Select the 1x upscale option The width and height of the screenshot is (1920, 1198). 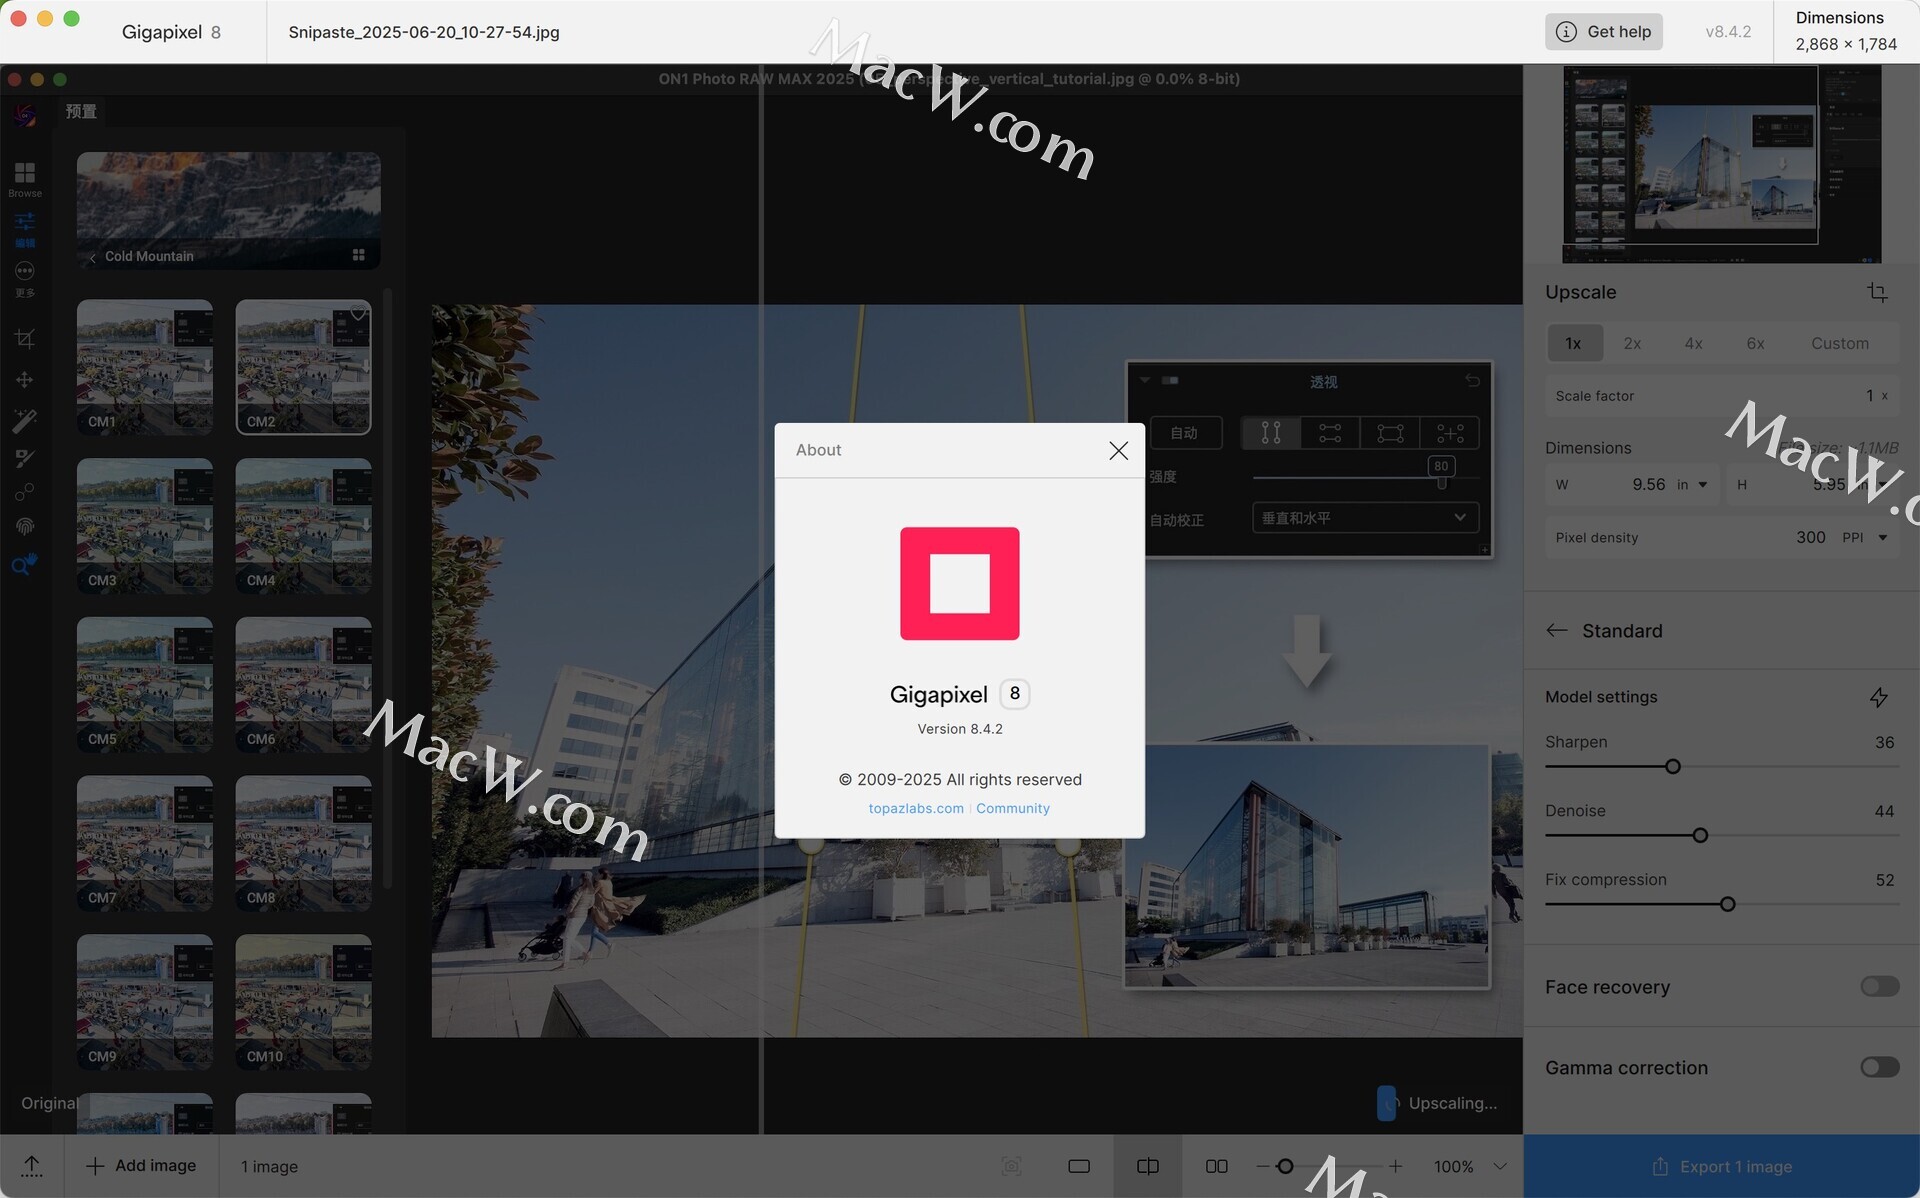tap(1574, 343)
